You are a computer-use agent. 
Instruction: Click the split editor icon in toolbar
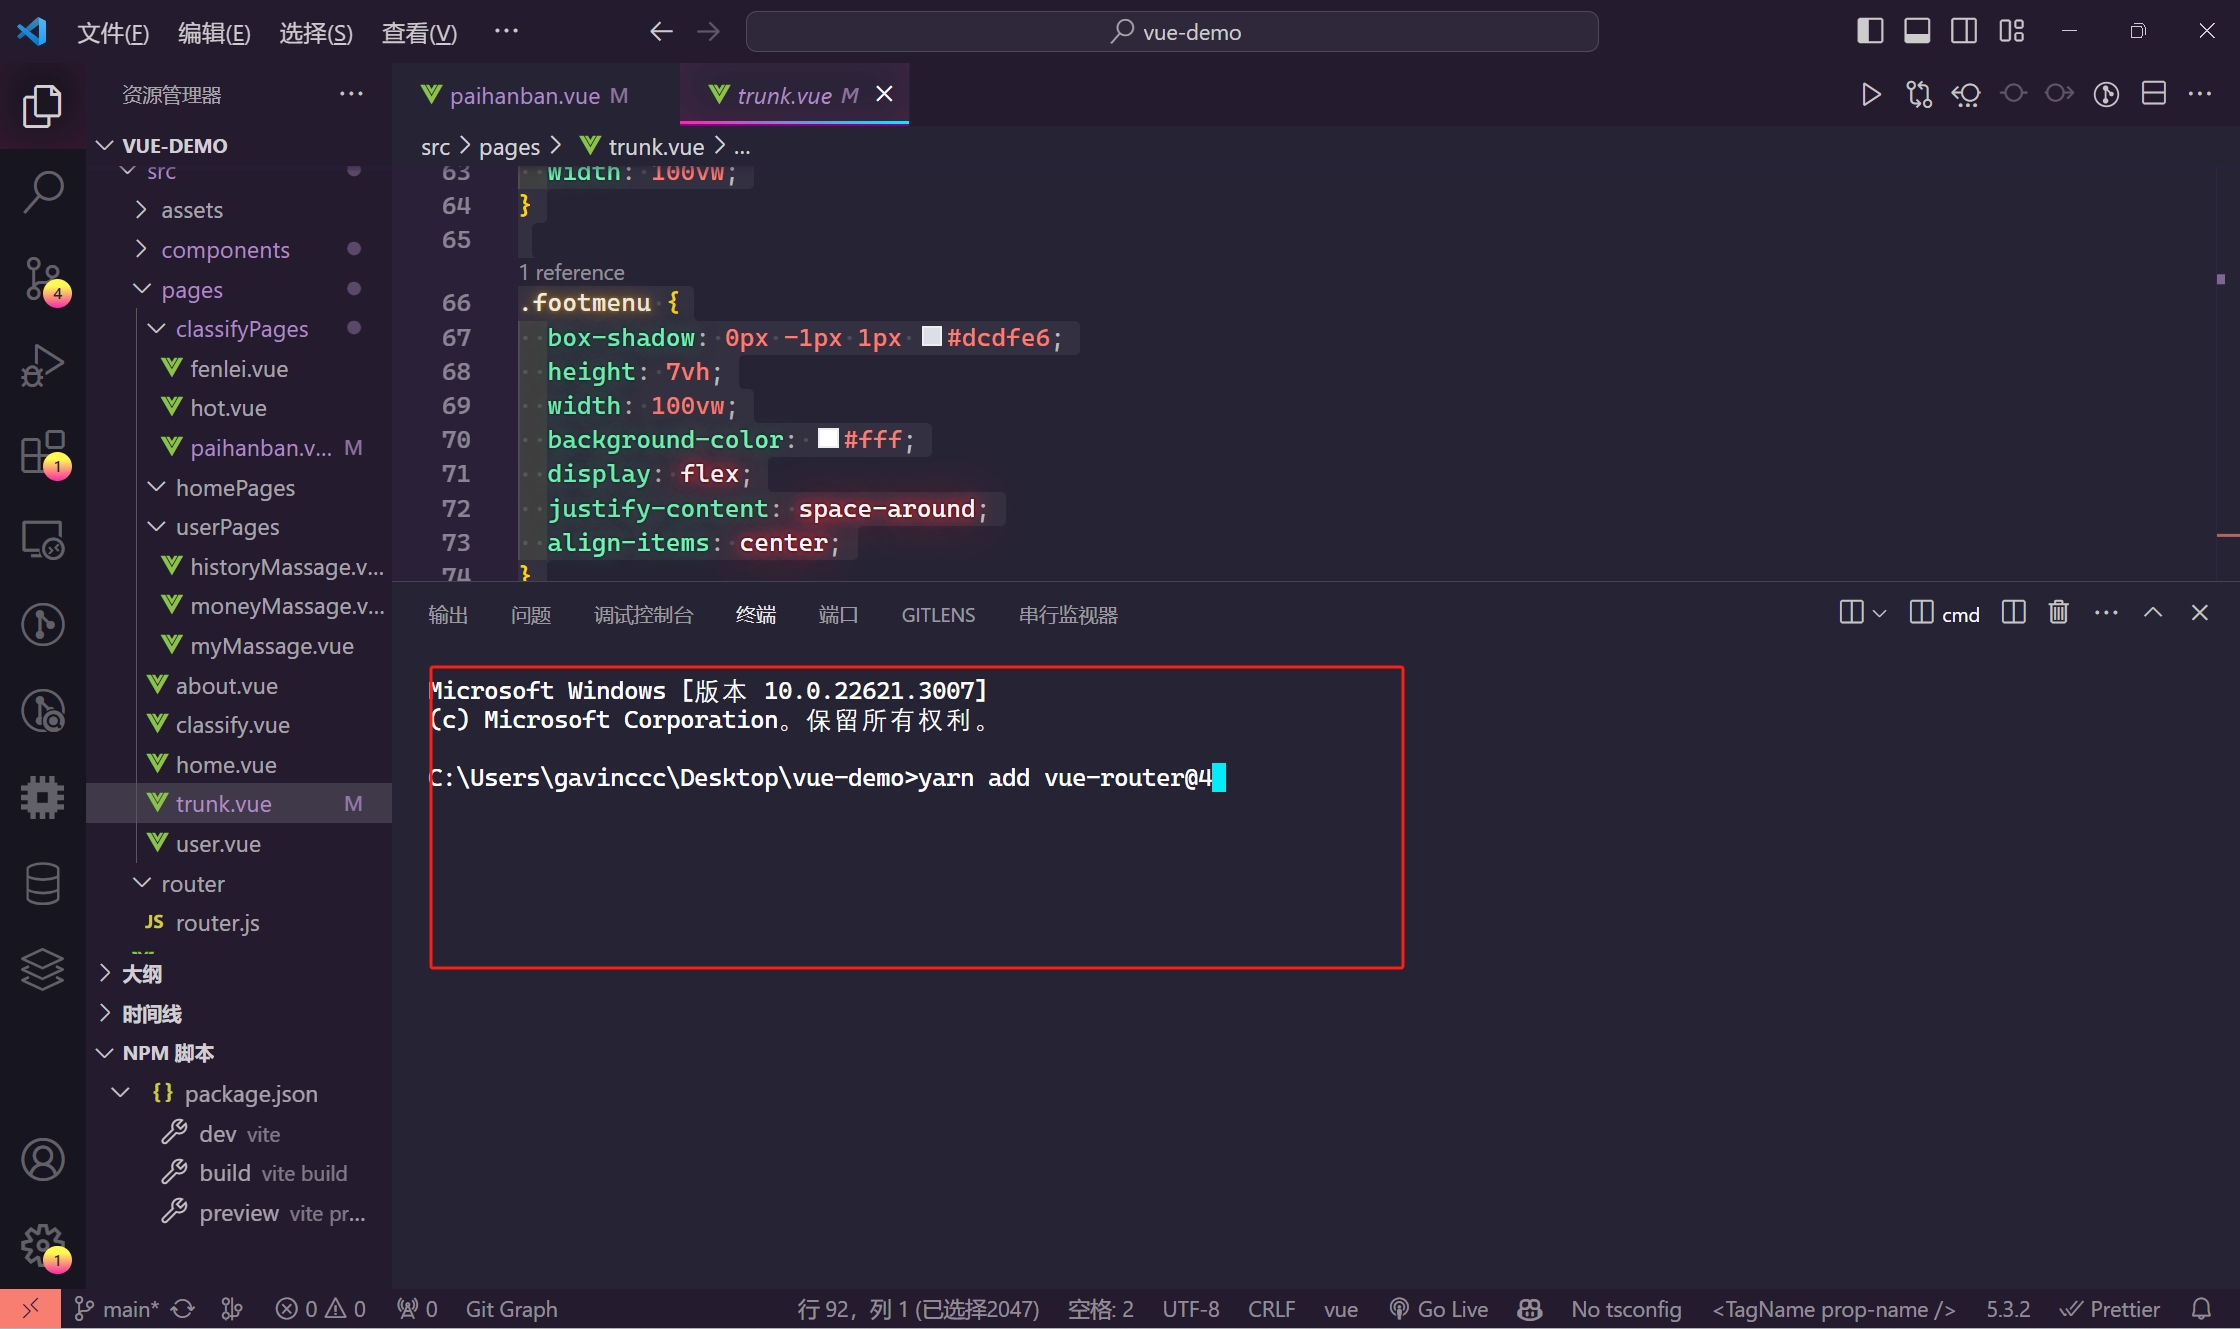tap(2153, 94)
